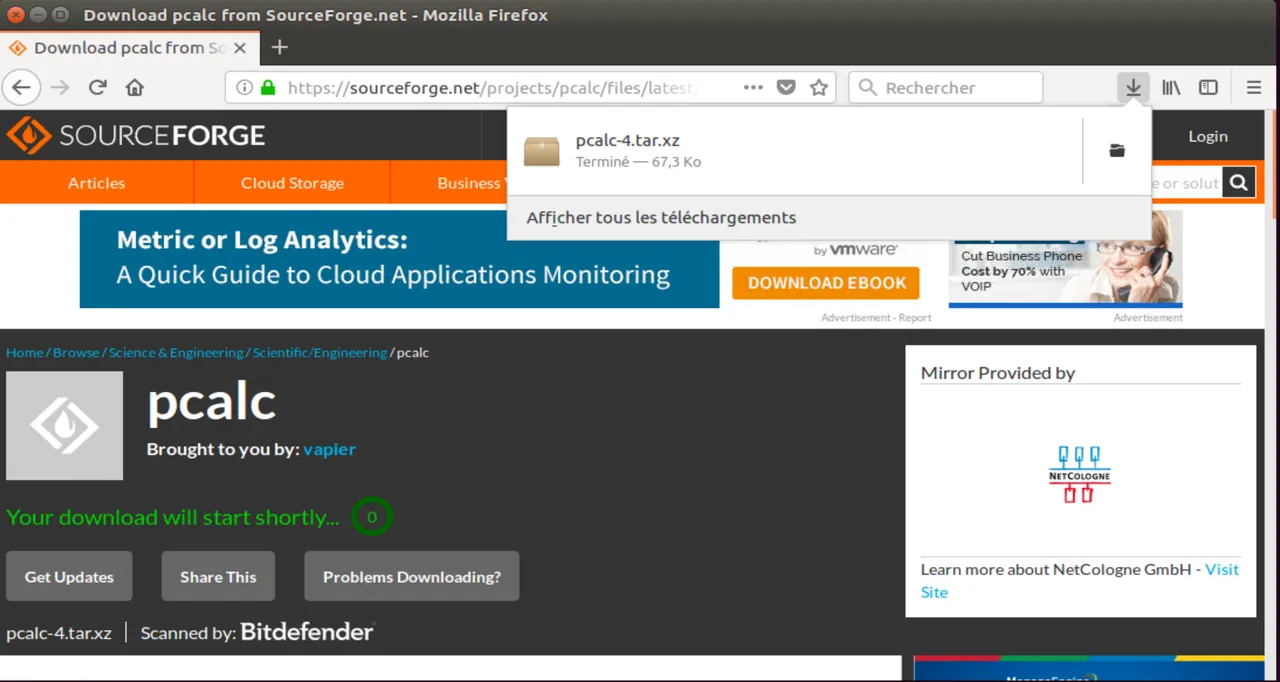Open a new tab with plus
The image size is (1280, 682).
(280, 47)
